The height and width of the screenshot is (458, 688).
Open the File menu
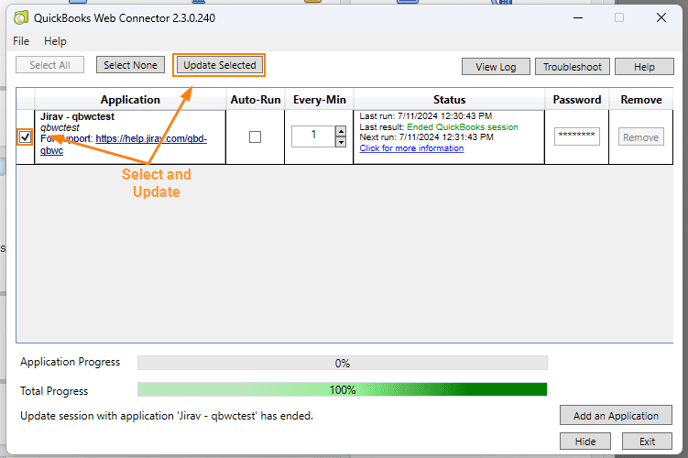coord(21,41)
